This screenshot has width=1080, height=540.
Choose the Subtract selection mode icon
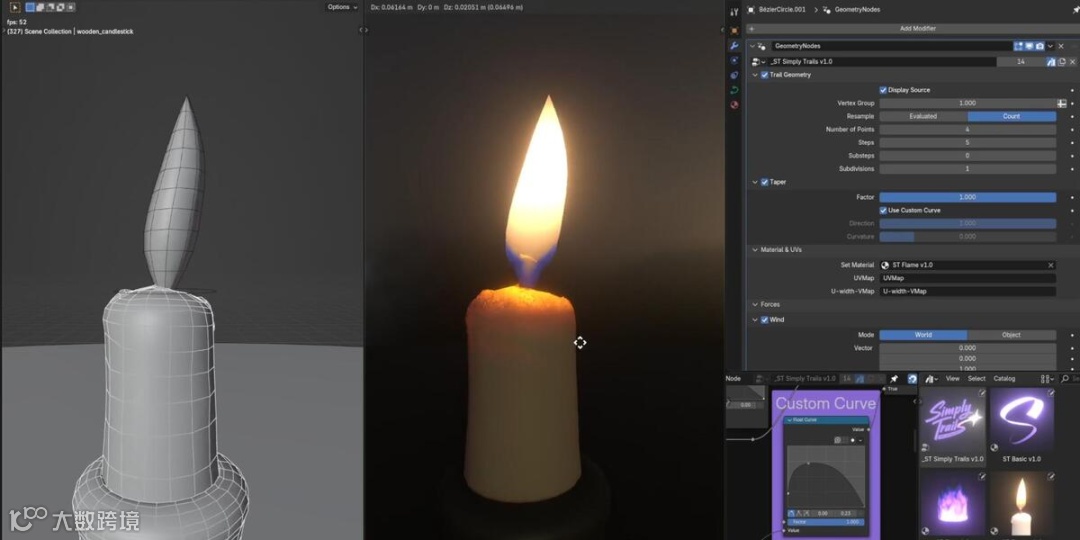tap(50, 7)
